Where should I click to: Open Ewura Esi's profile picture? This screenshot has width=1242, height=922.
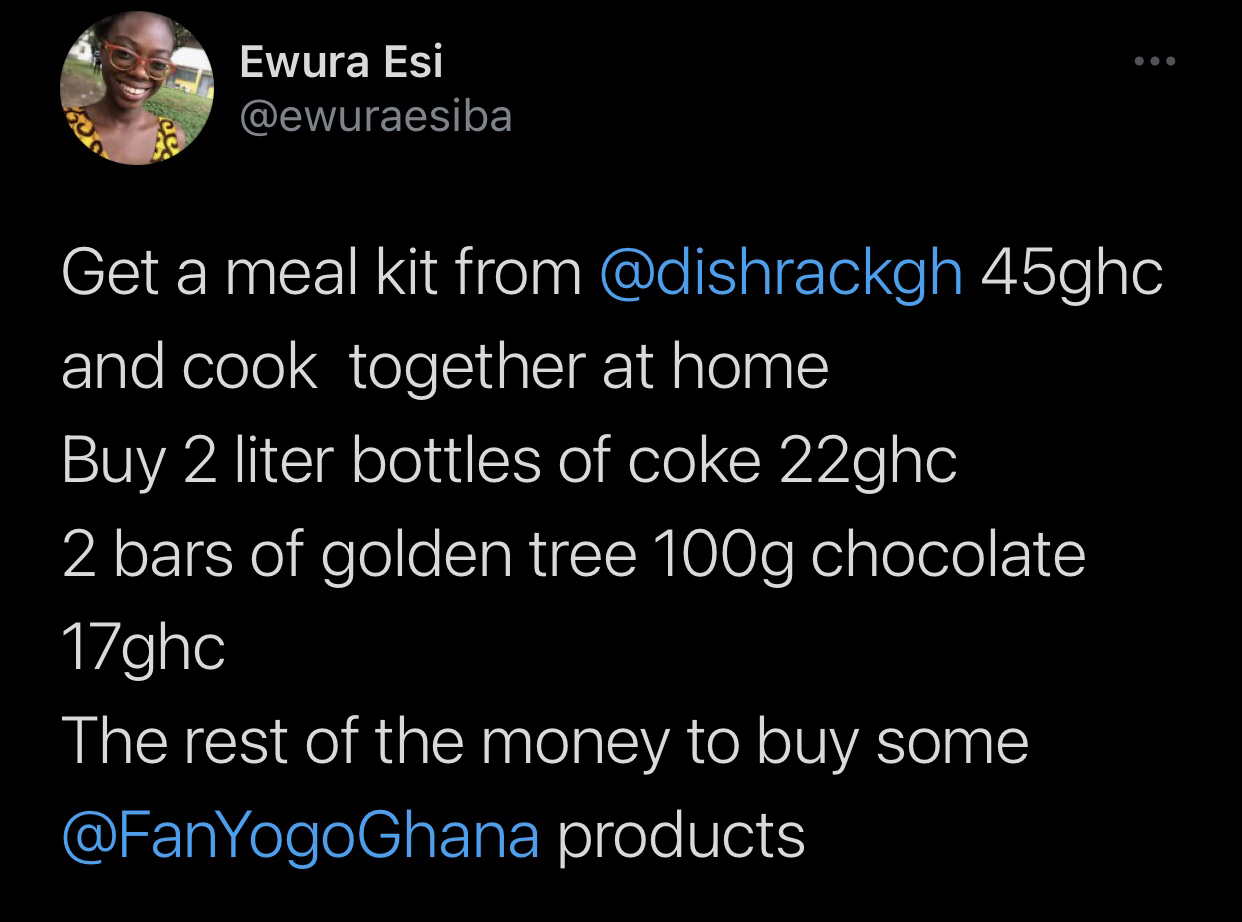coord(137,91)
